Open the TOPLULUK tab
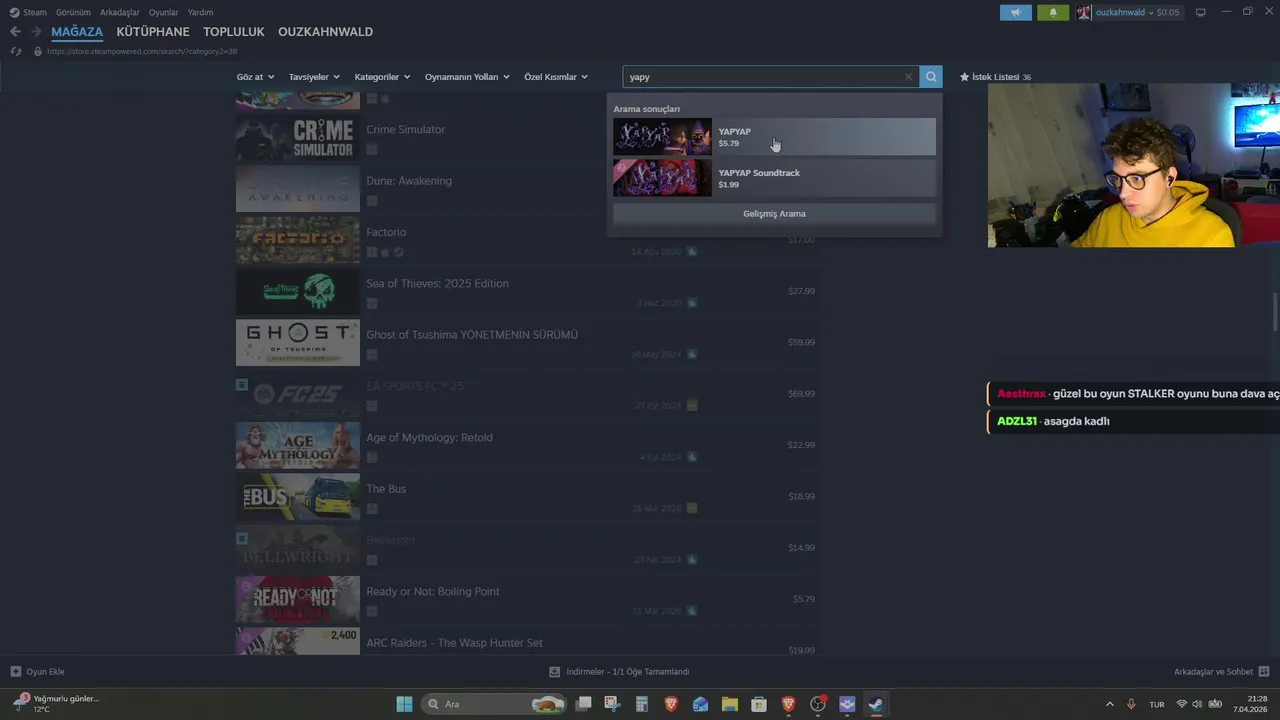This screenshot has width=1280, height=720. [x=234, y=32]
